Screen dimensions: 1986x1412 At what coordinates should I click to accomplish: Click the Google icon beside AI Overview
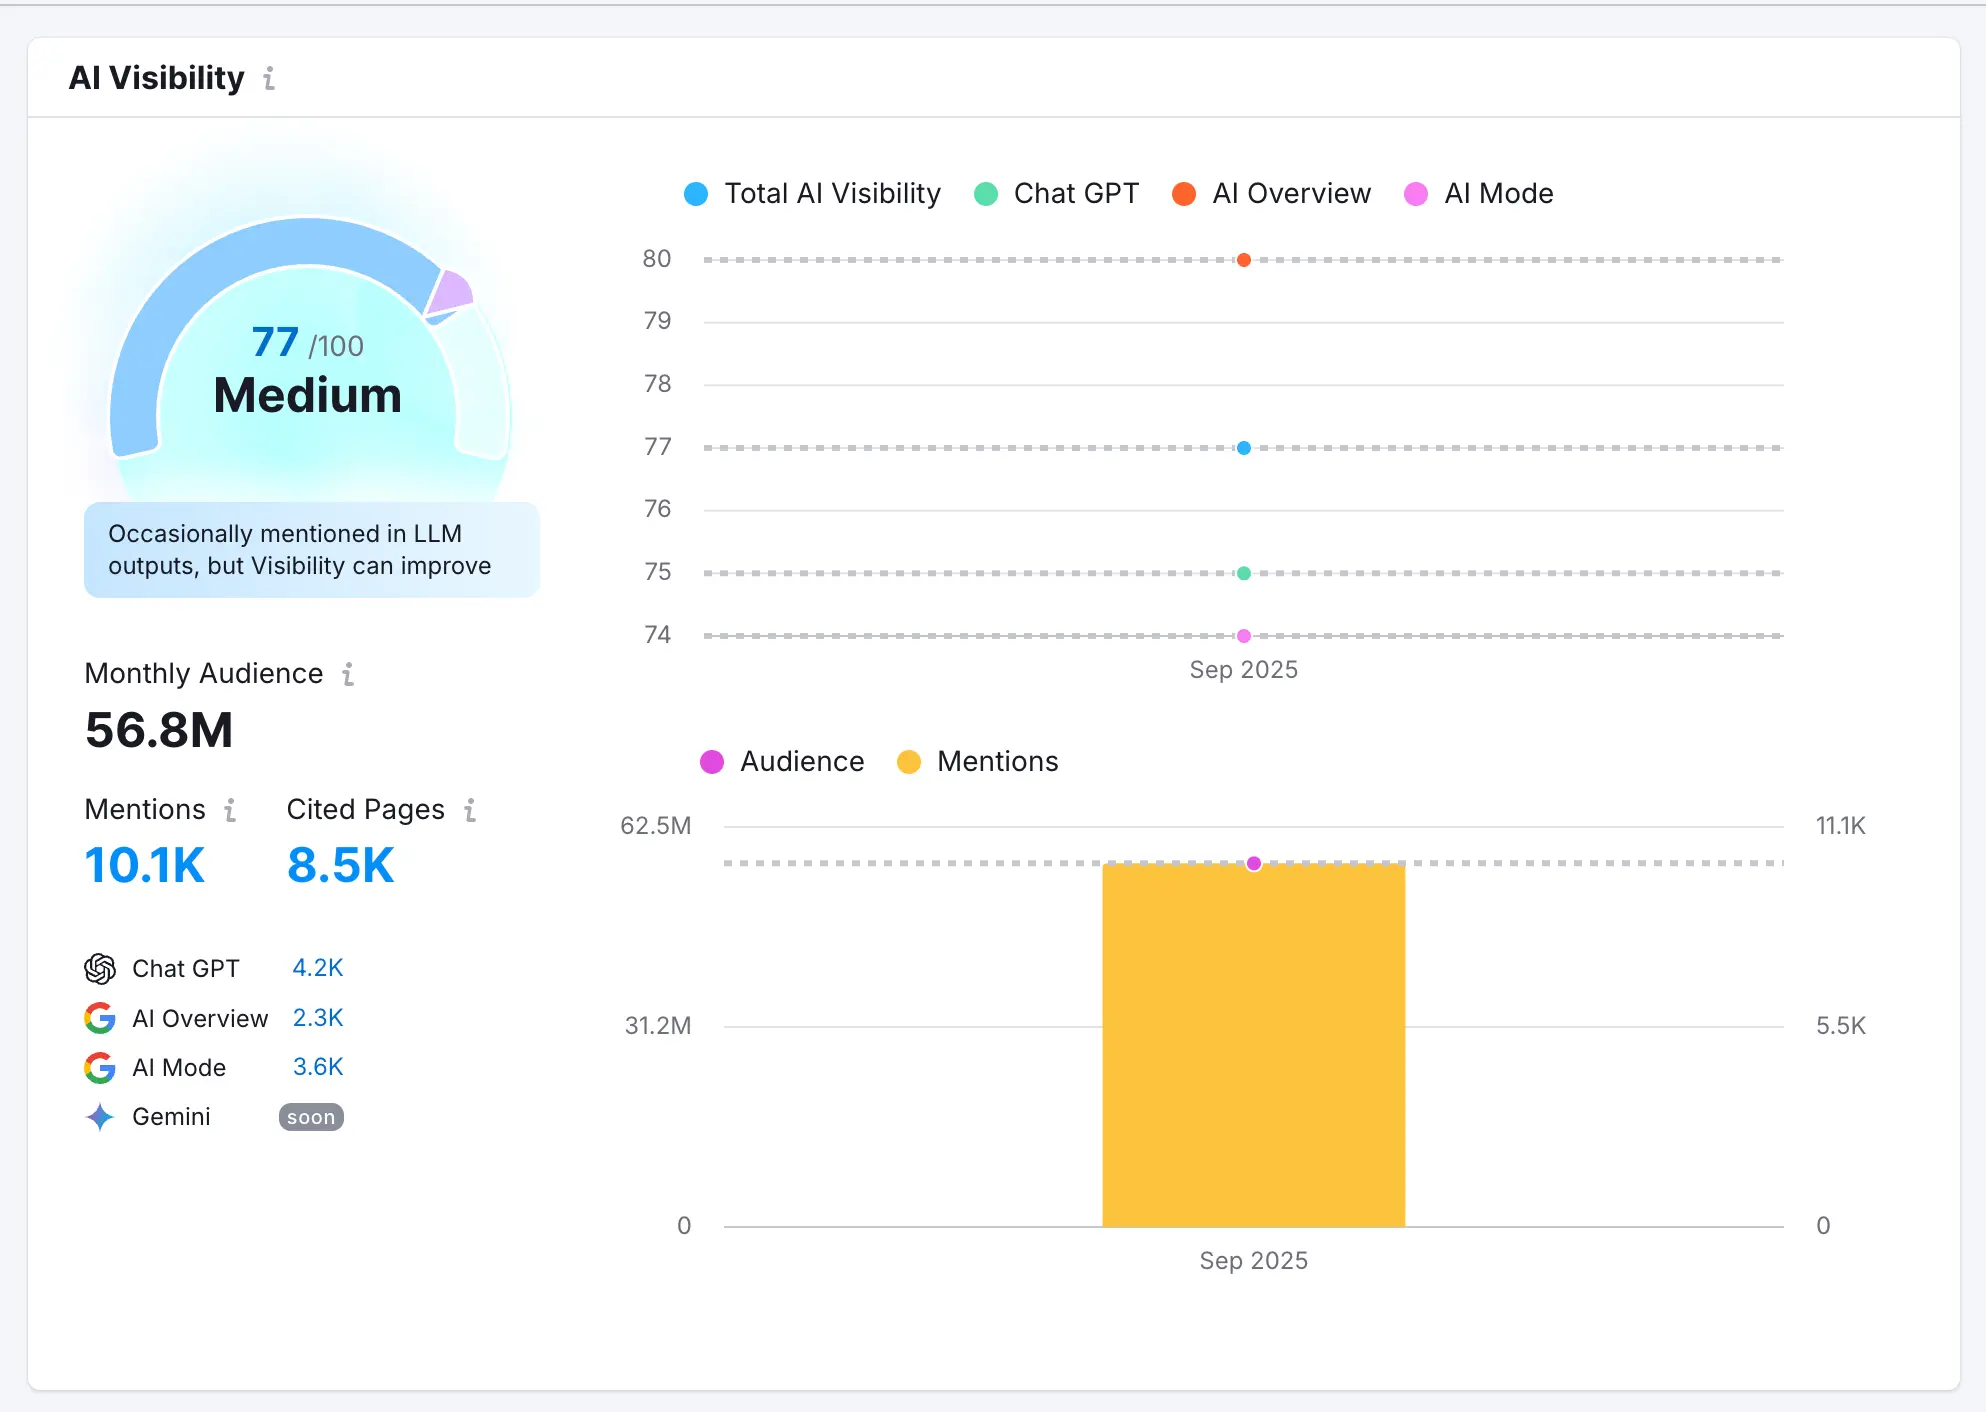click(100, 1018)
